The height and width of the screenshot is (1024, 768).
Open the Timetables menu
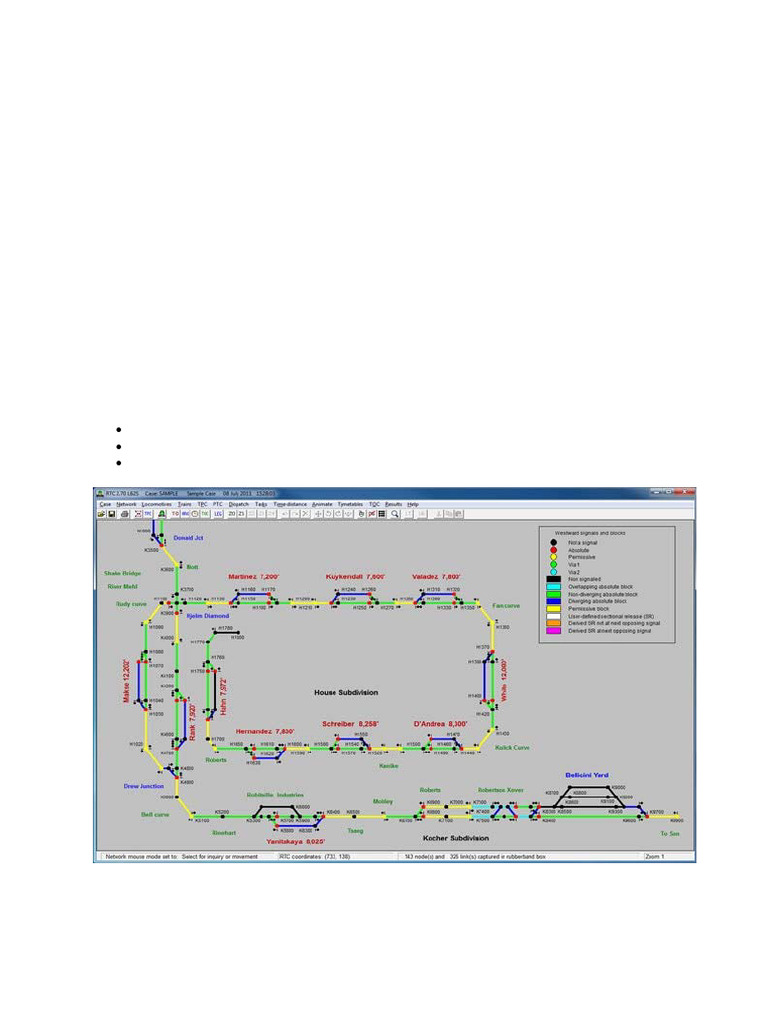click(x=350, y=504)
